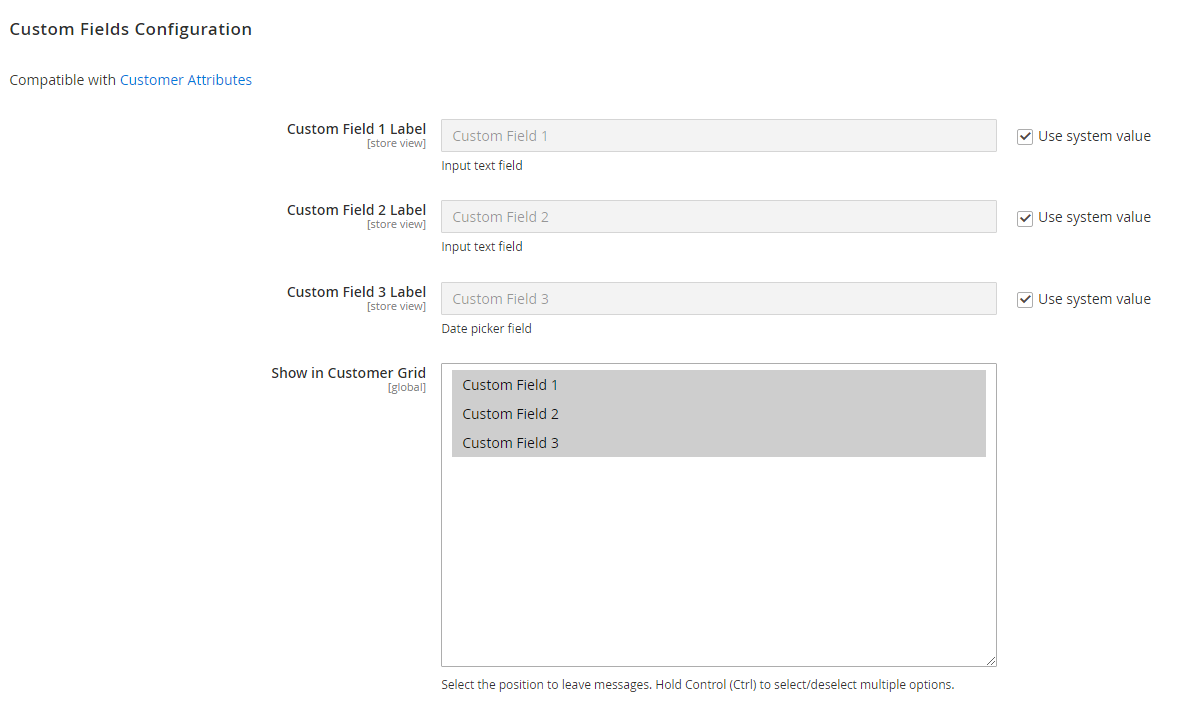The width and height of the screenshot is (1193, 703).
Task: Click empty area inside Customer Grid list box
Action: point(718,560)
